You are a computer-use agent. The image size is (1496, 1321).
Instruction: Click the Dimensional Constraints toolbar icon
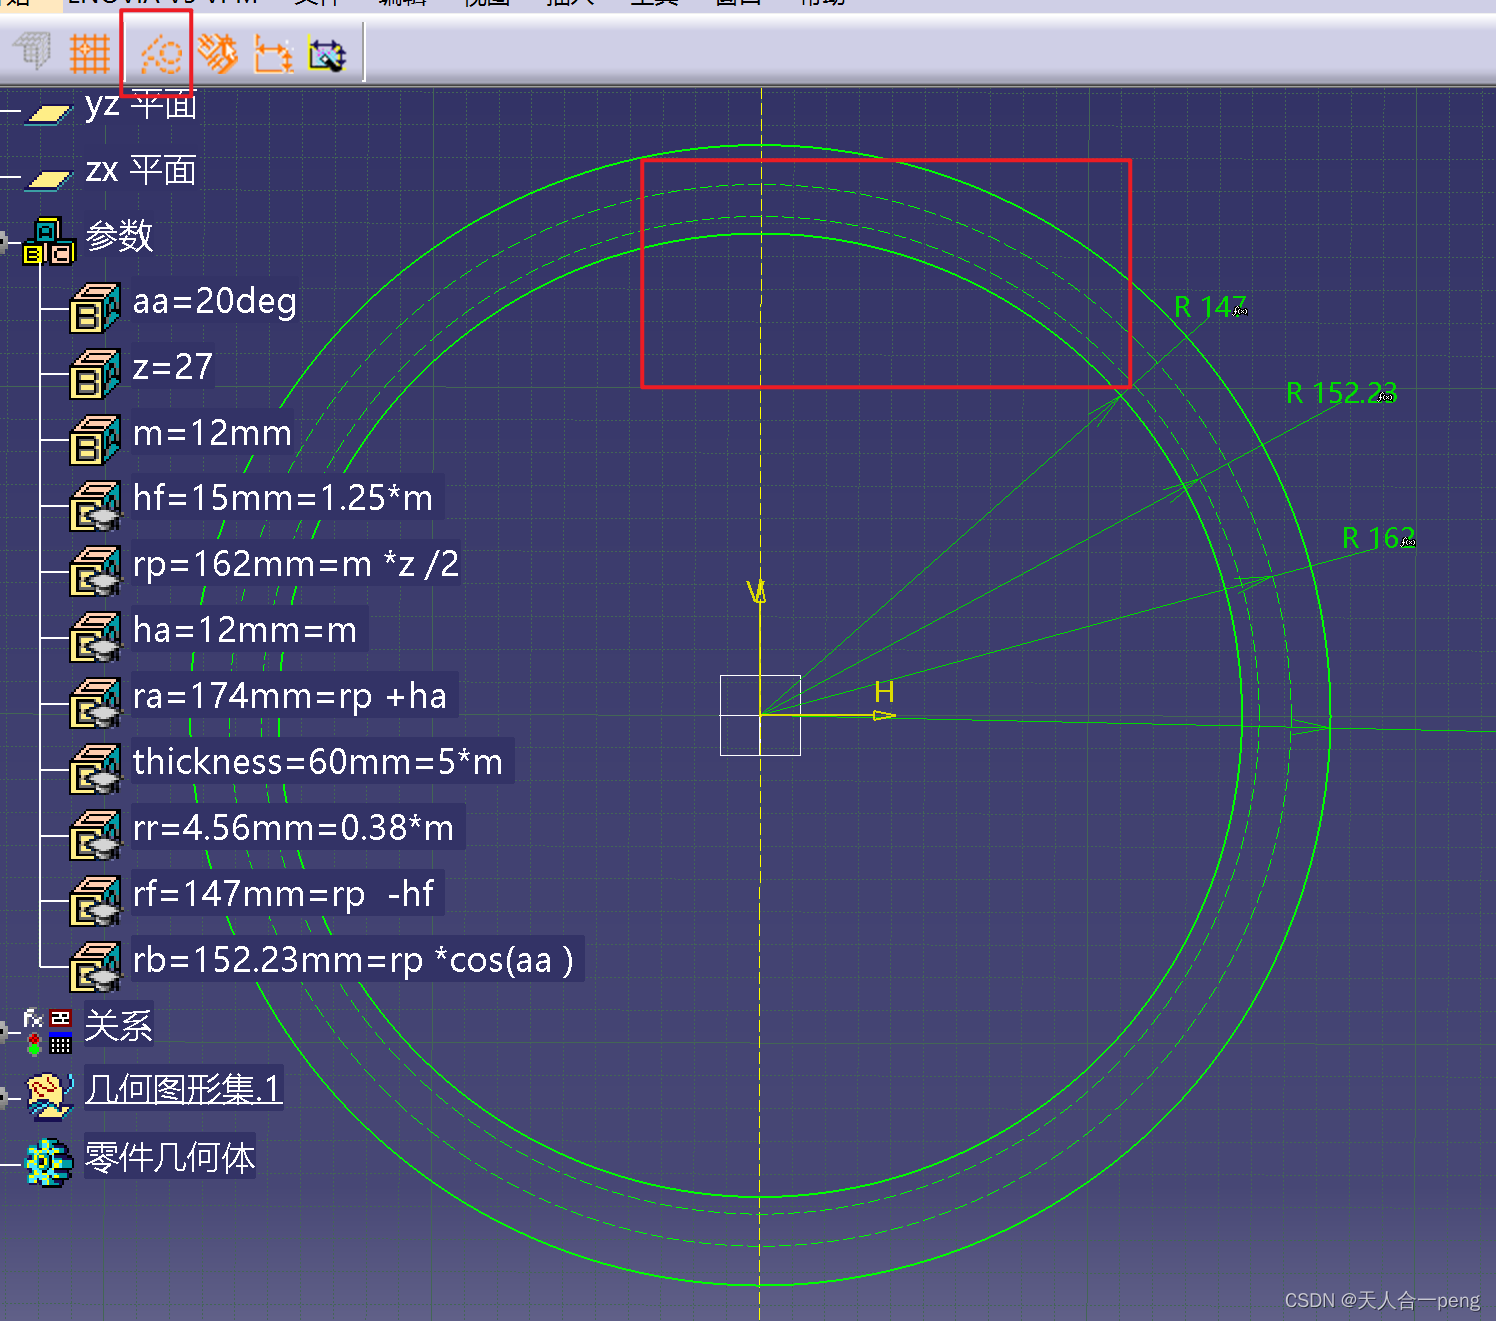coord(273,54)
